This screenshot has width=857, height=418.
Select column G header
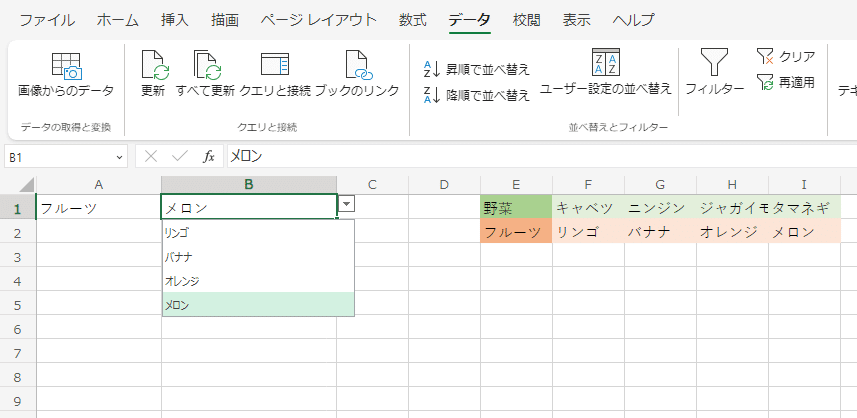tap(660, 185)
